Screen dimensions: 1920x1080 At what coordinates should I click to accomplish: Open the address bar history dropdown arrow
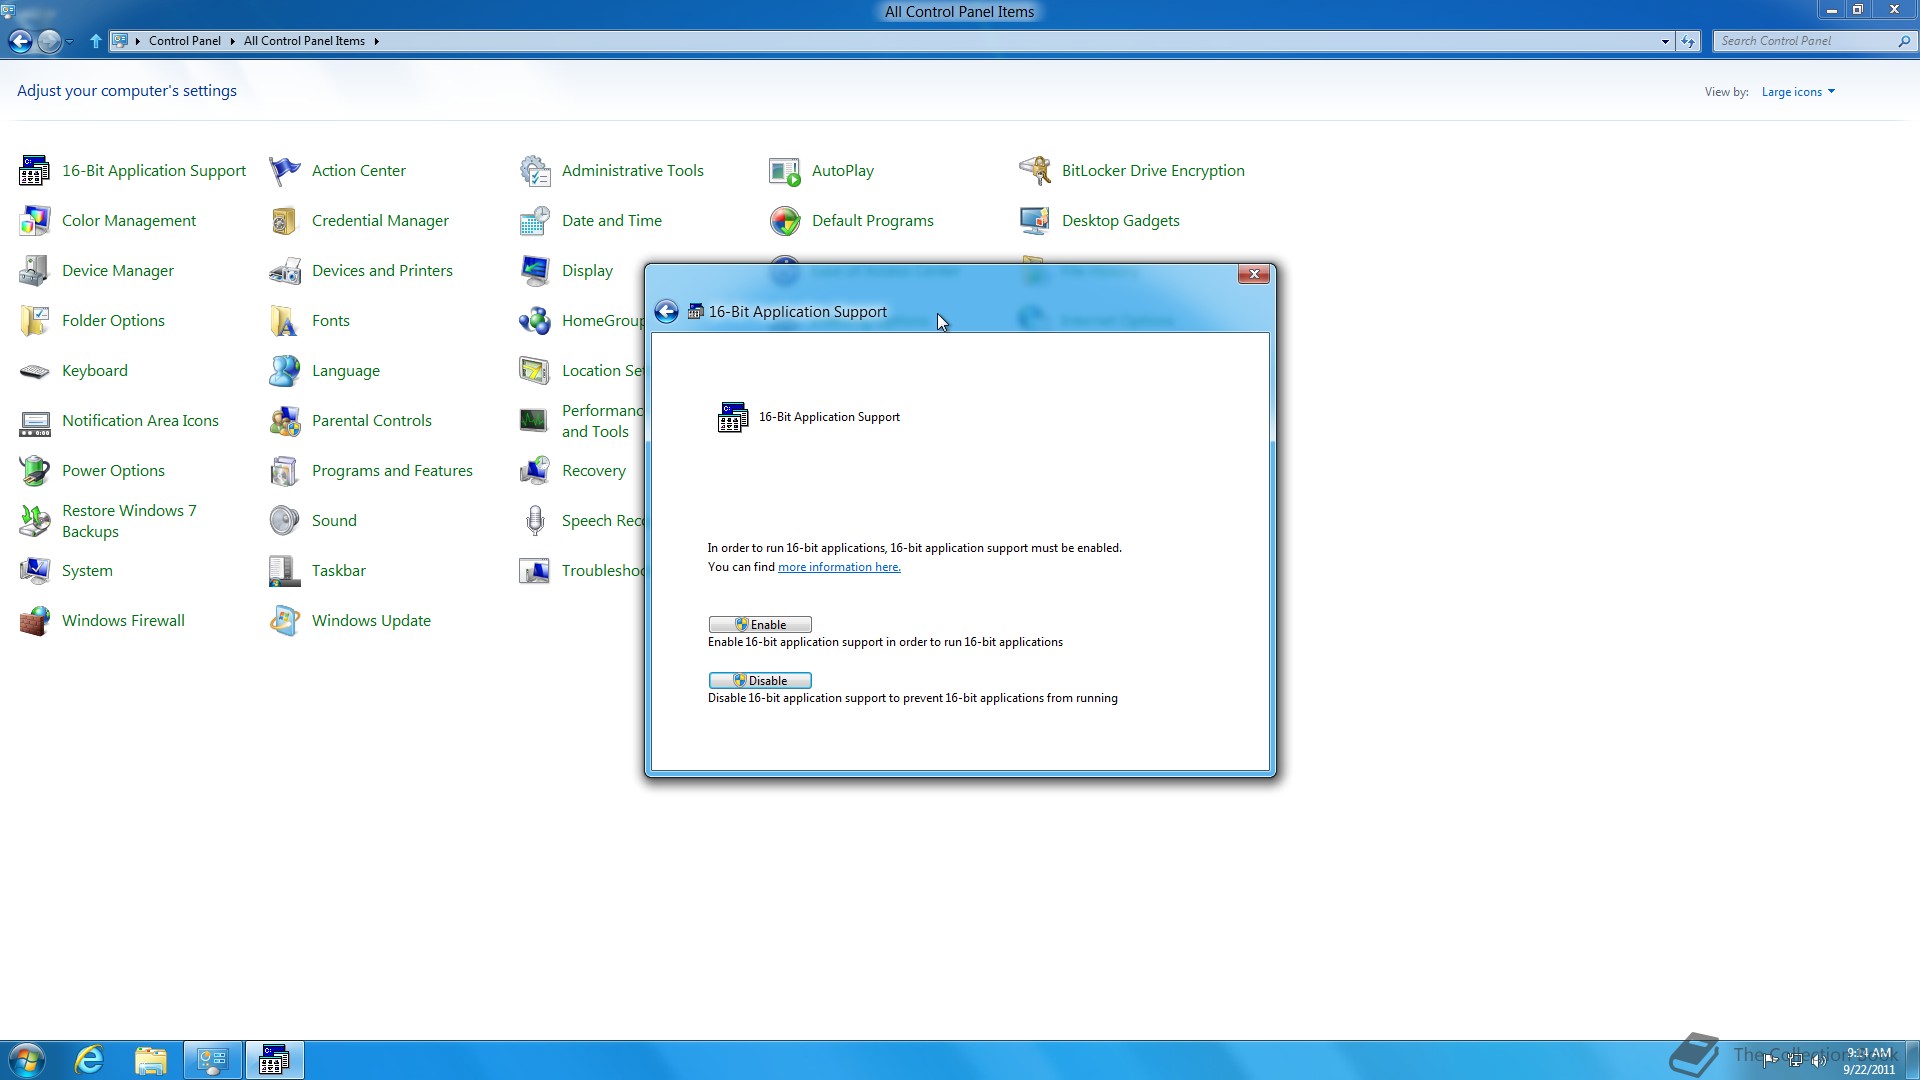coord(1665,41)
